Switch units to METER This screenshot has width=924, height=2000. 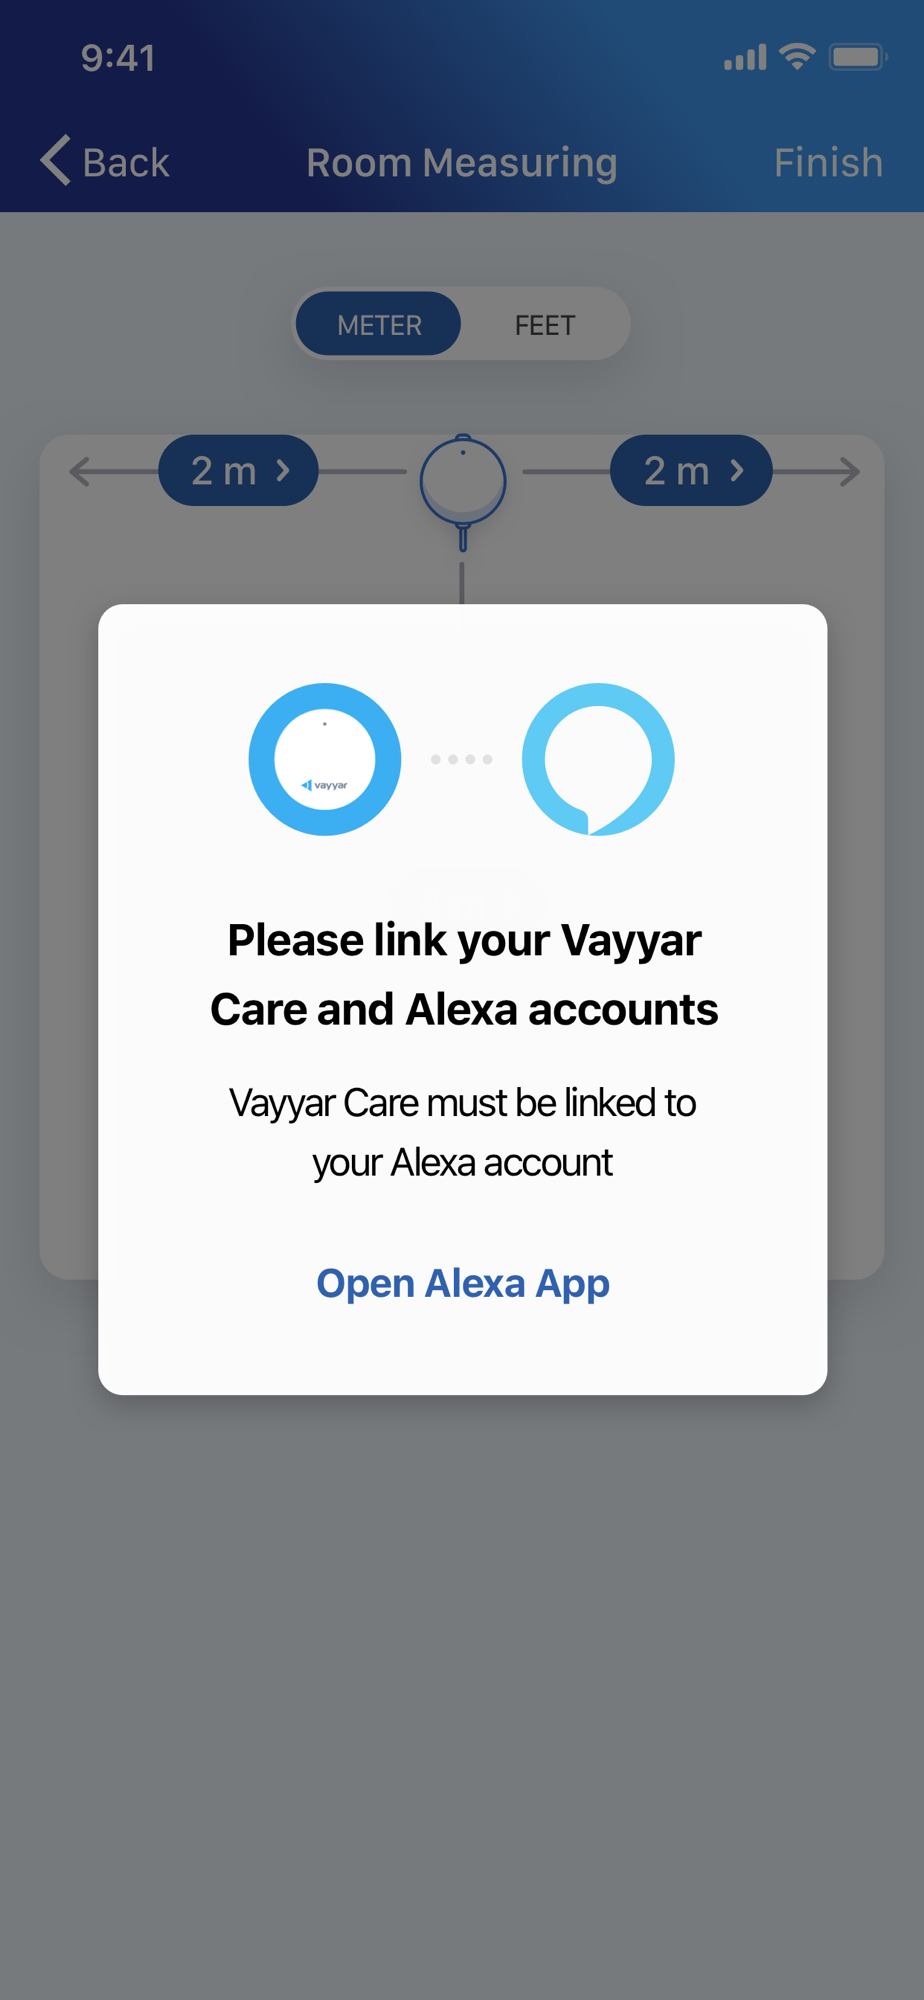(x=379, y=324)
